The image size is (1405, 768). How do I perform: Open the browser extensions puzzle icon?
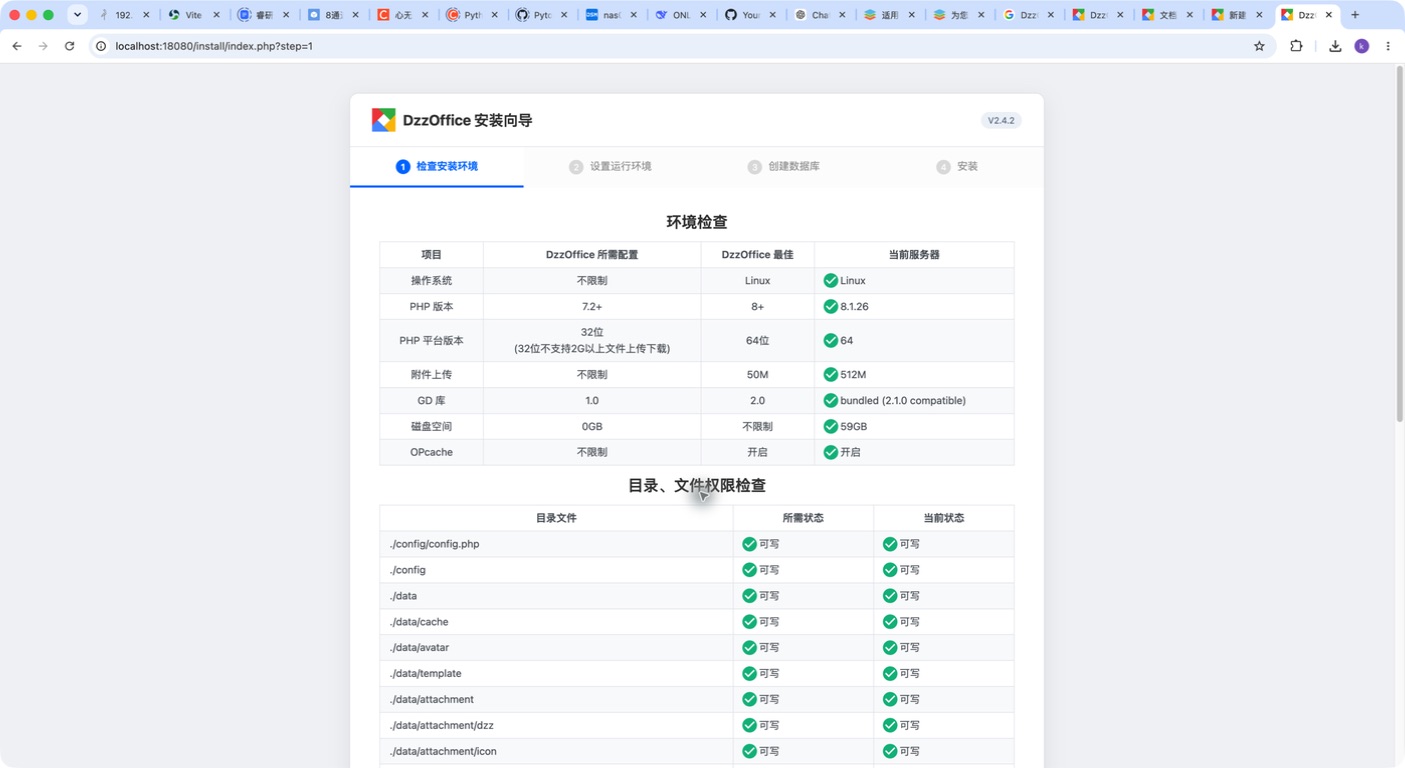click(1296, 46)
